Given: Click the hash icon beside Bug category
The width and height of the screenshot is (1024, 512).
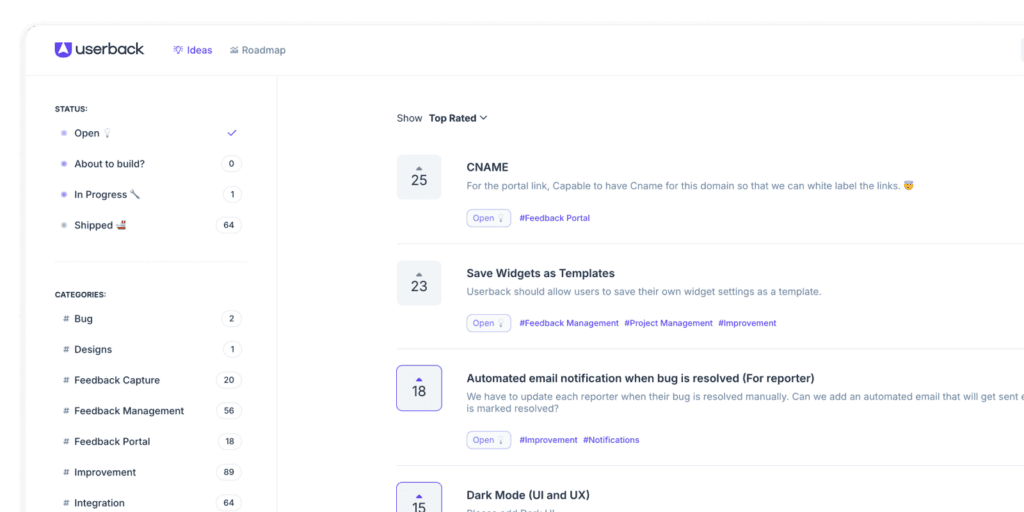Looking at the screenshot, I should point(66,319).
